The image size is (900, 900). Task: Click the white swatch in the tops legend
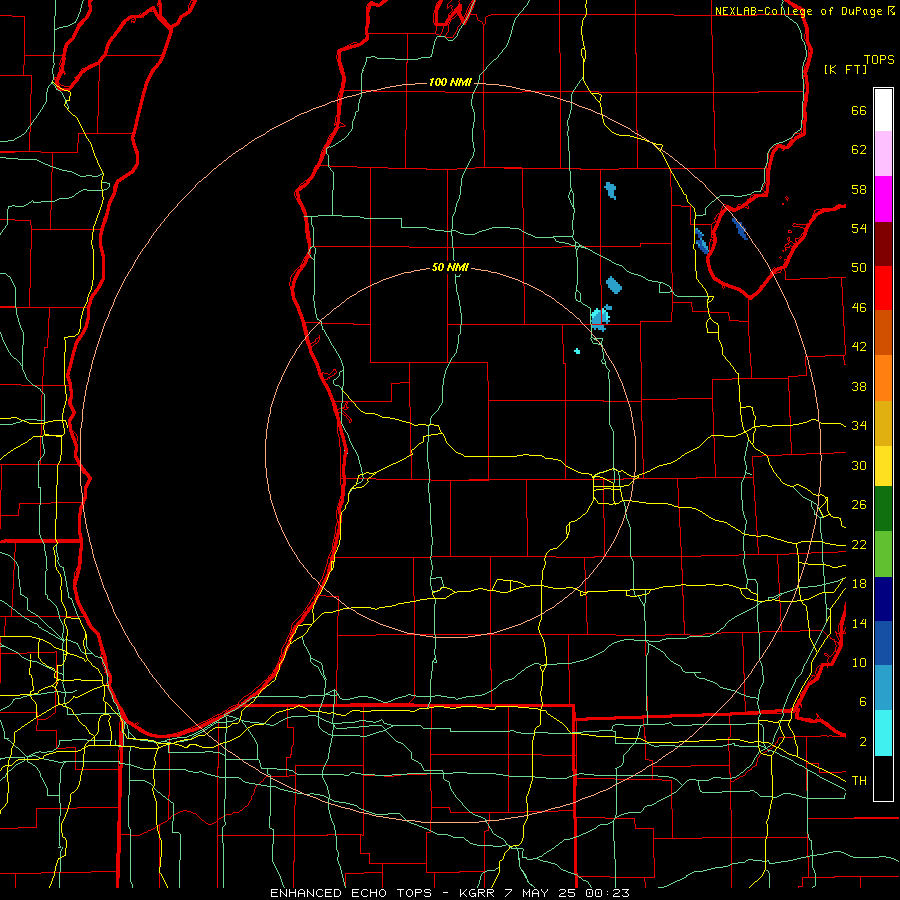pyautogui.click(x=883, y=110)
